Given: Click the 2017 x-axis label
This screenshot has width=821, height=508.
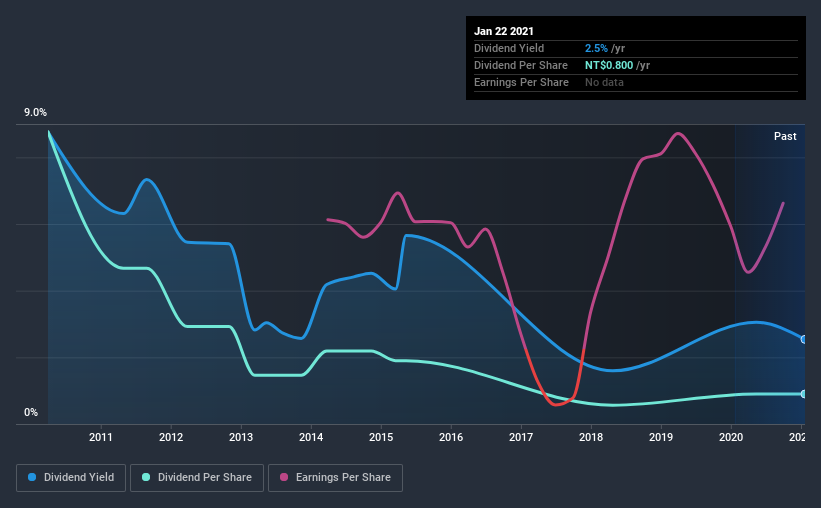Looking at the screenshot, I should click(521, 437).
